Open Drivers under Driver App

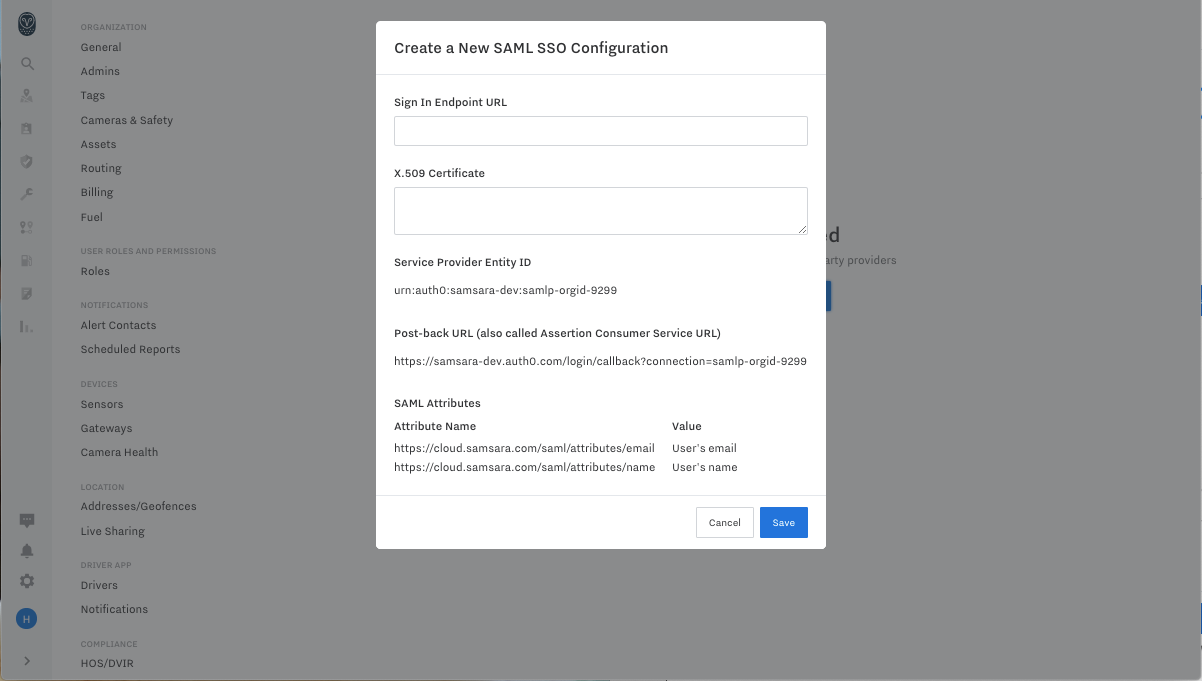point(99,585)
